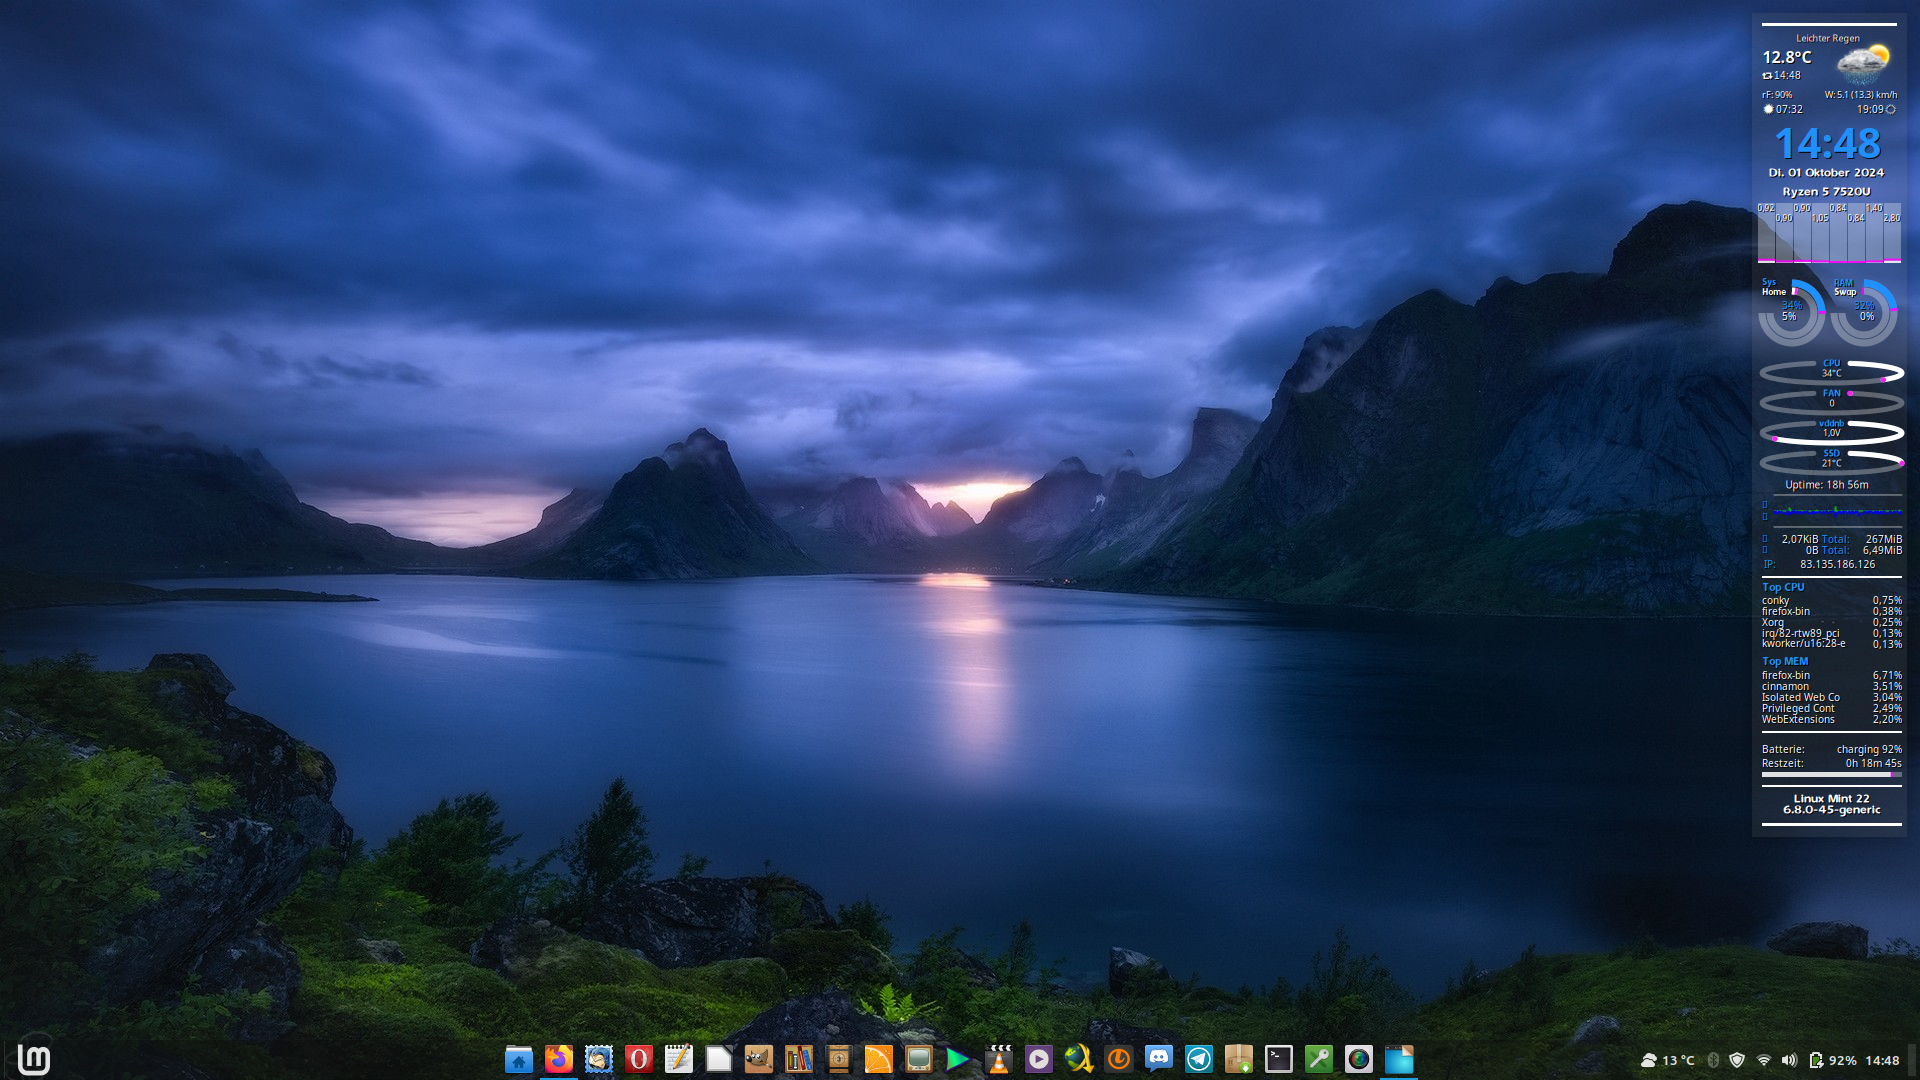Open the Timeshift backup launcher
Screen dimensions: 1920x1080
coord(1118,1059)
